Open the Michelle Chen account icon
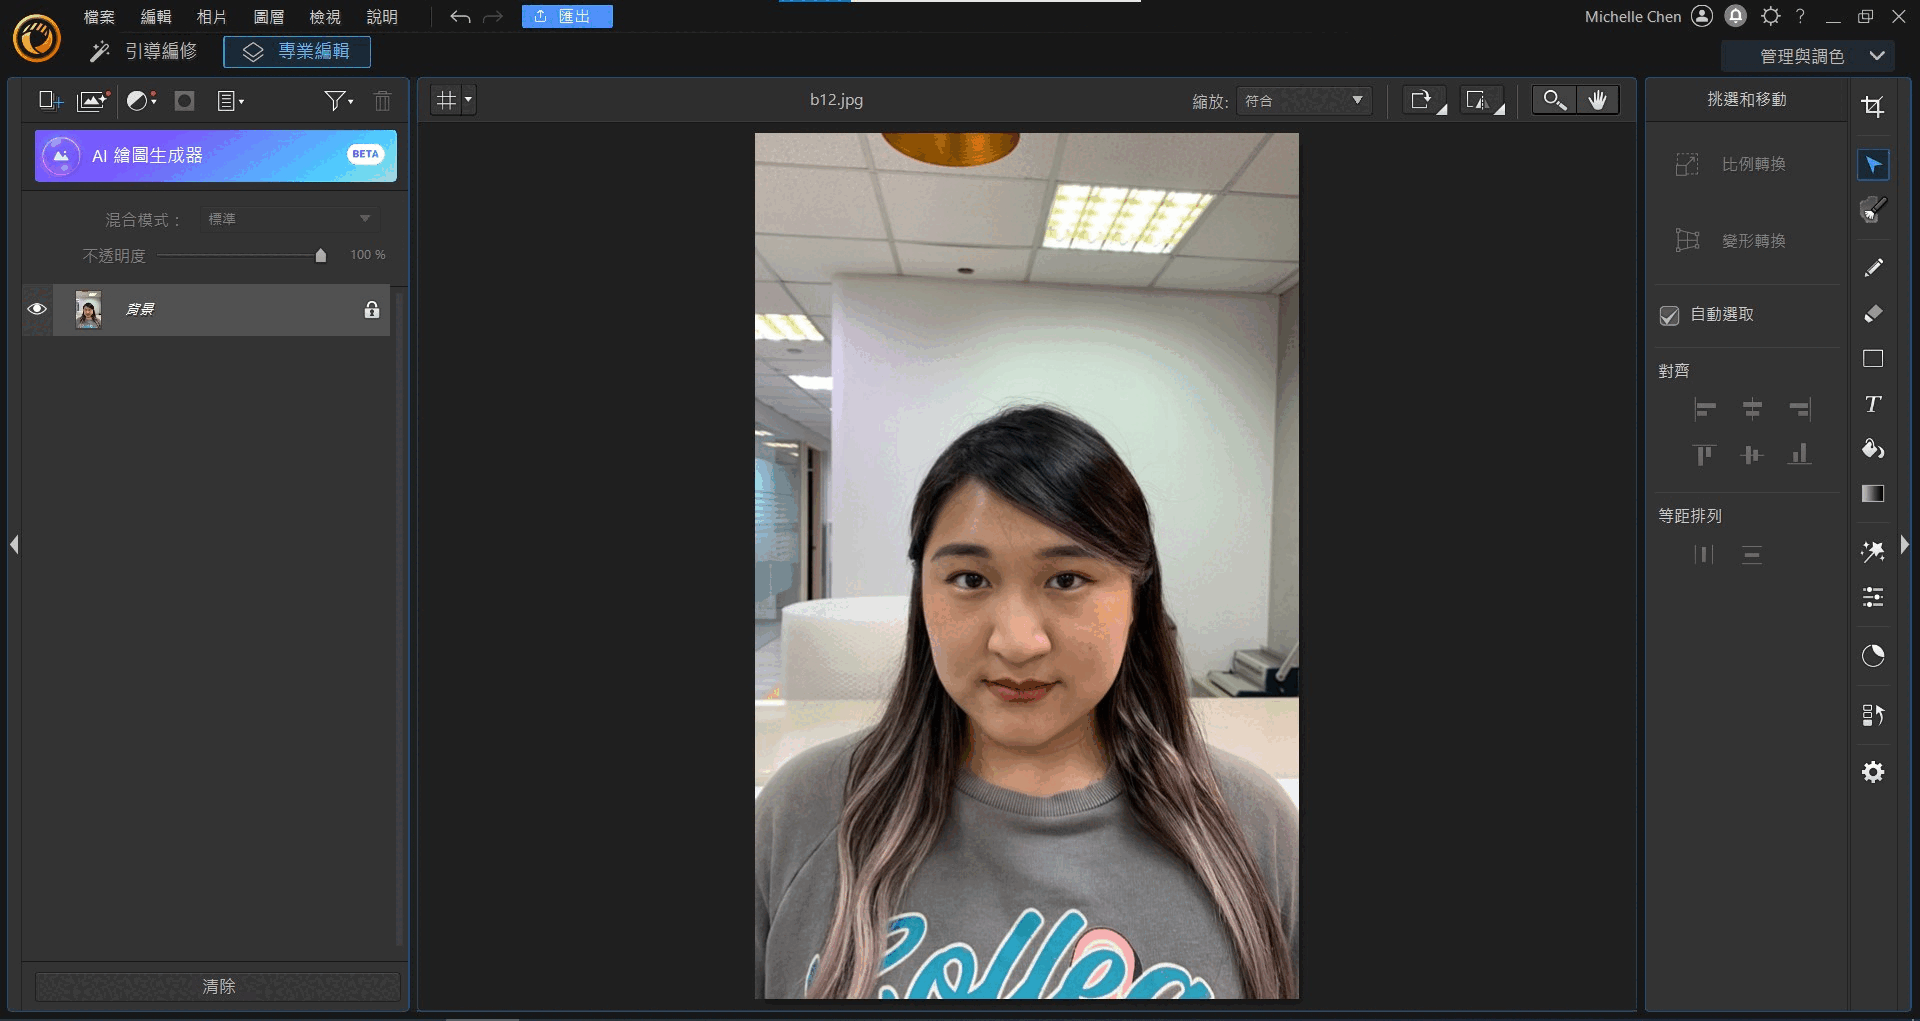 point(1702,16)
